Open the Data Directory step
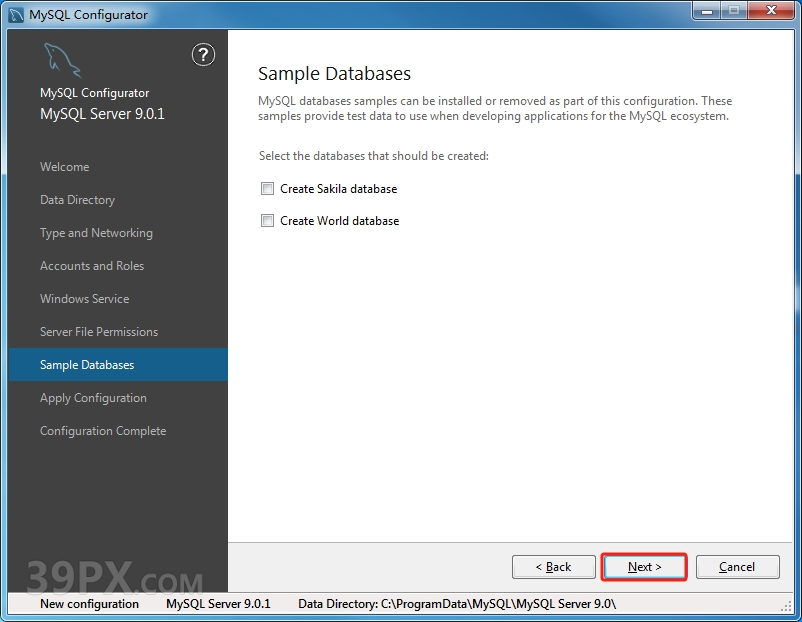Screen dimensions: 802x622 point(77,200)
